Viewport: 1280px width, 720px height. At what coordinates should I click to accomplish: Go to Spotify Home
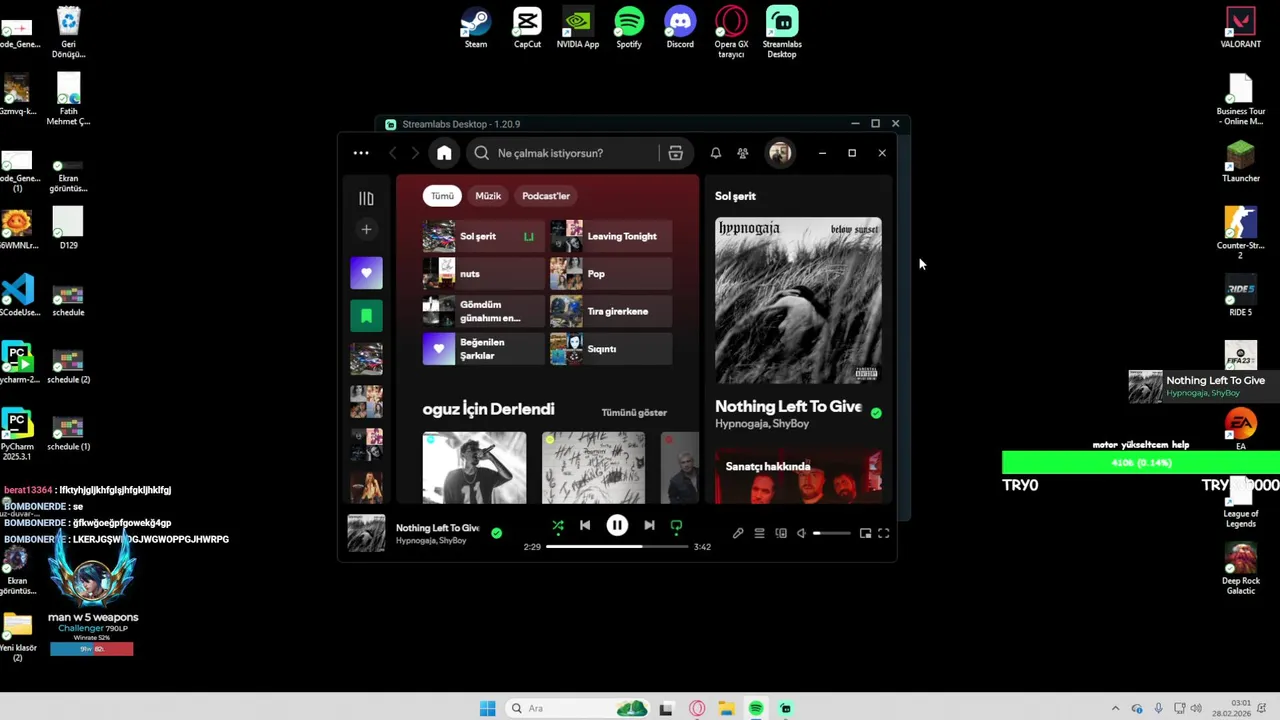444,153
